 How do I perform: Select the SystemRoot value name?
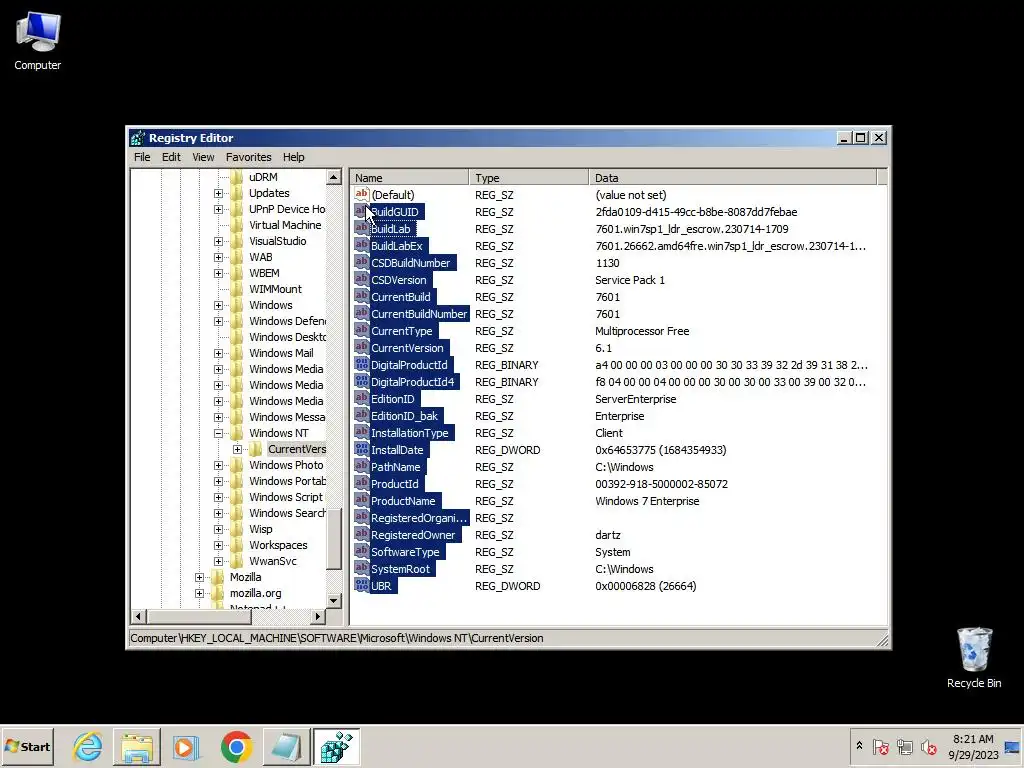point(400,569)
